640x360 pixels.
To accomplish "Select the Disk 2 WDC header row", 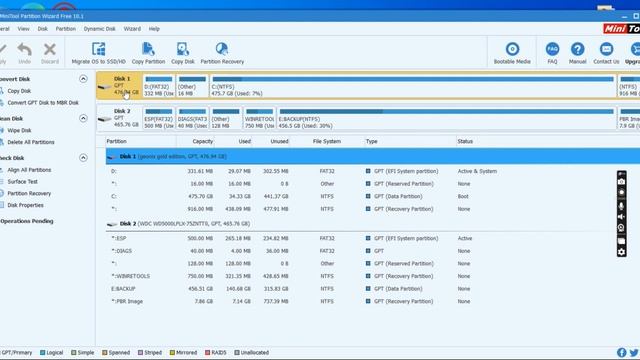I will (x=373, y=224).
